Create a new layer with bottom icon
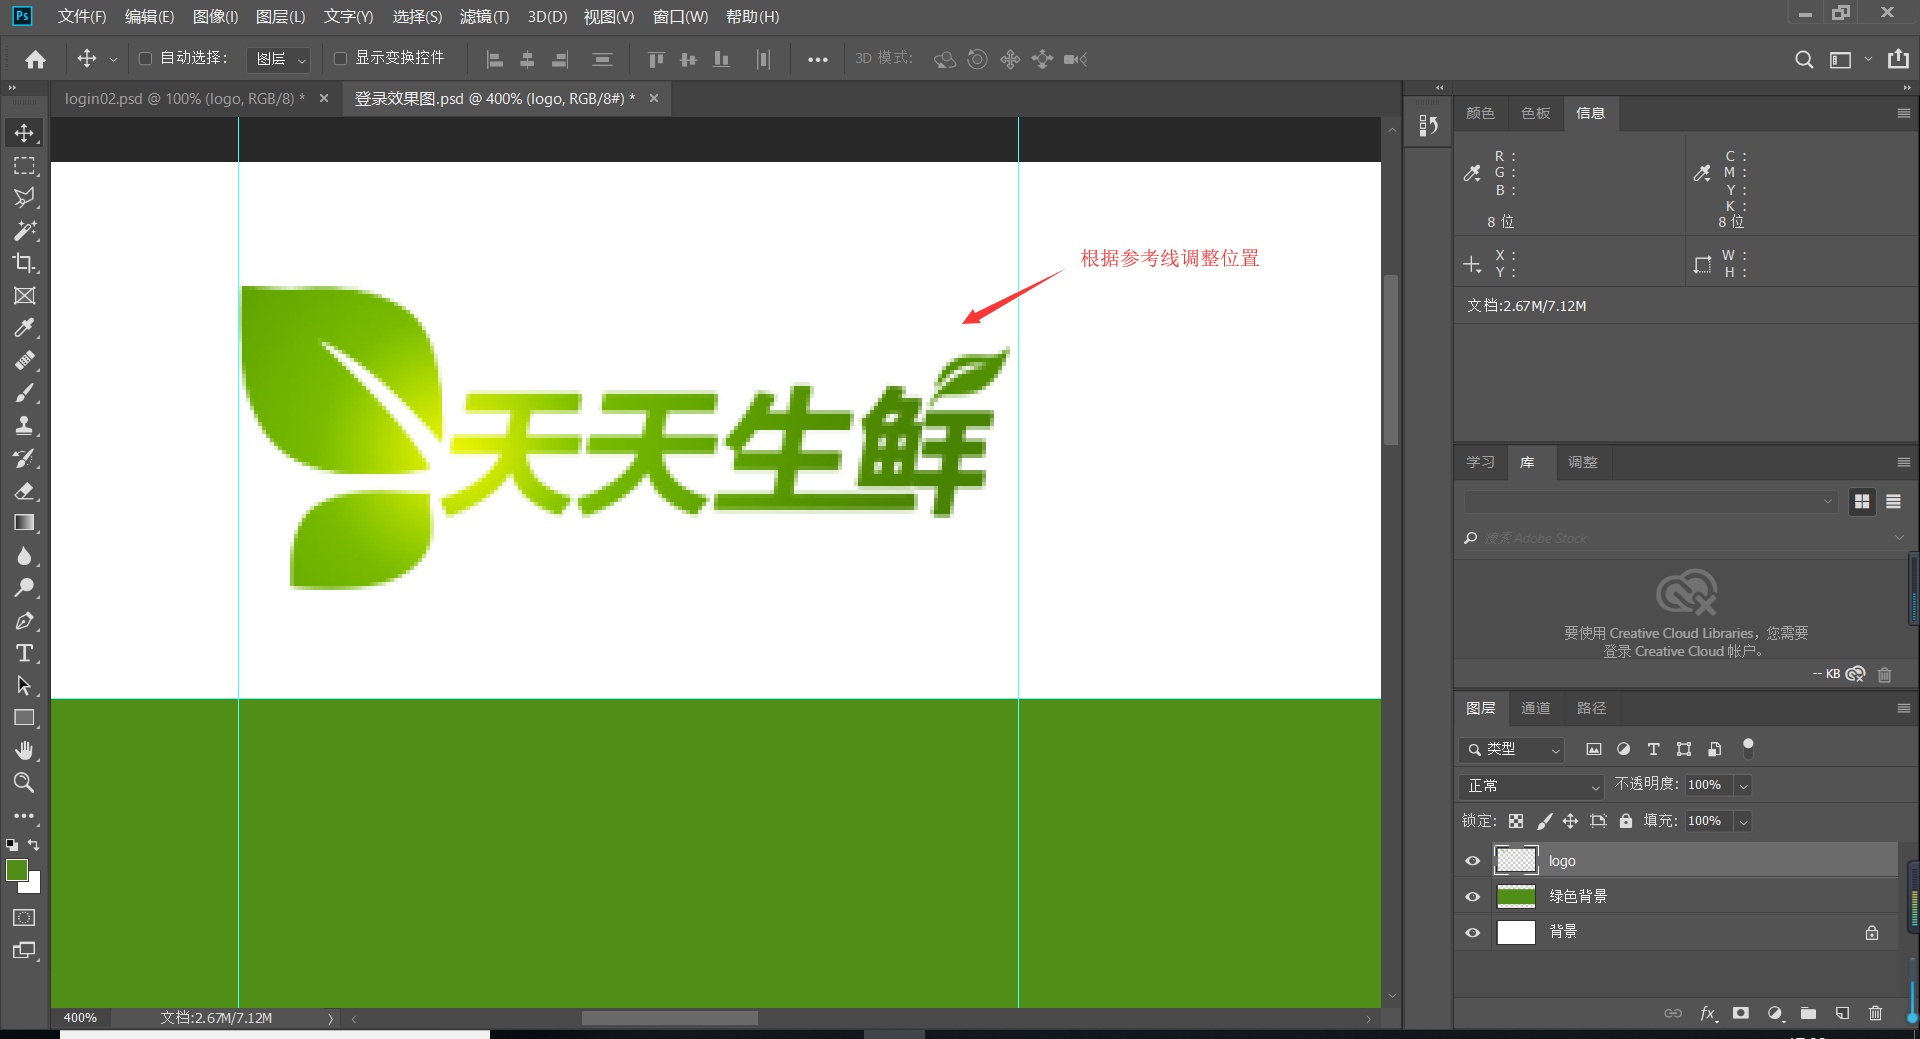Viewport: 1920px width, 1039px height. click(1842, 1013)
